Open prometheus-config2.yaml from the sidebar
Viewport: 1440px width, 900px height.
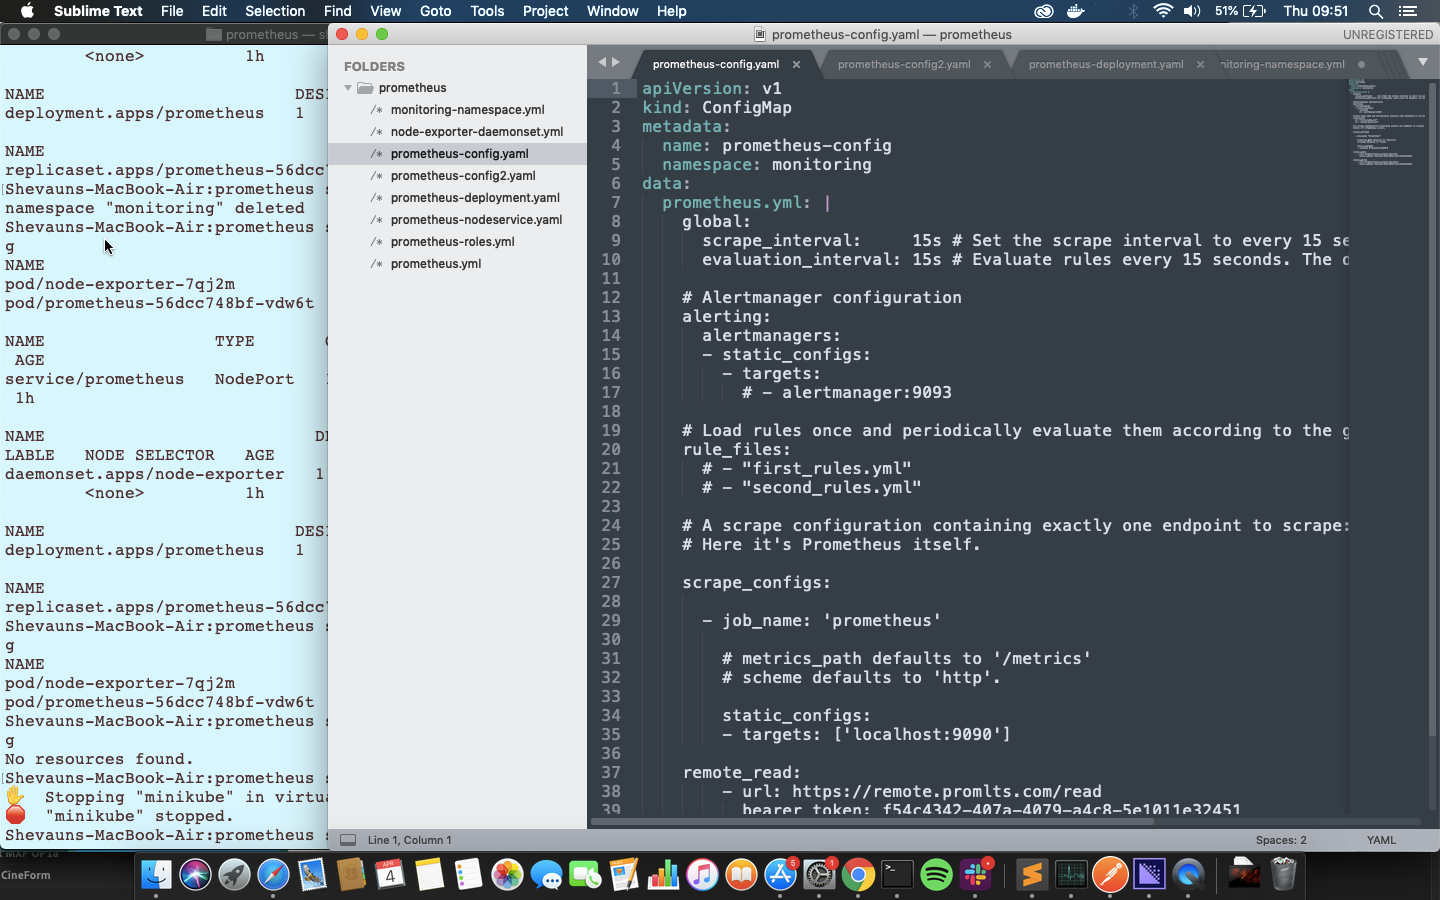(463, 176)
